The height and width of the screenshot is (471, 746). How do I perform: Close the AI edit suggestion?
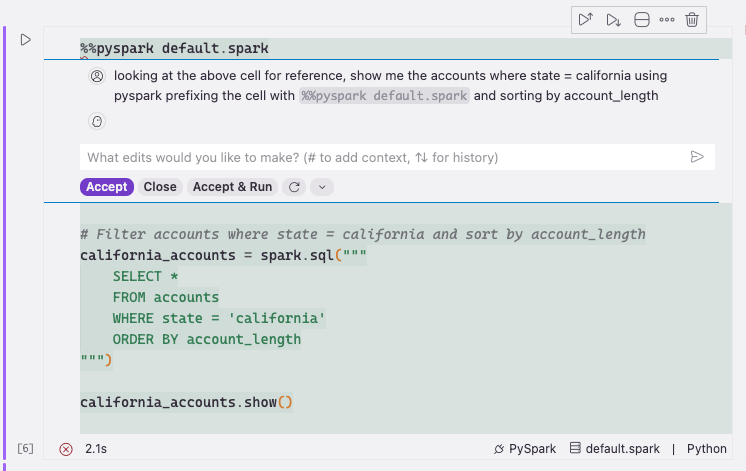tap(160, 187)
